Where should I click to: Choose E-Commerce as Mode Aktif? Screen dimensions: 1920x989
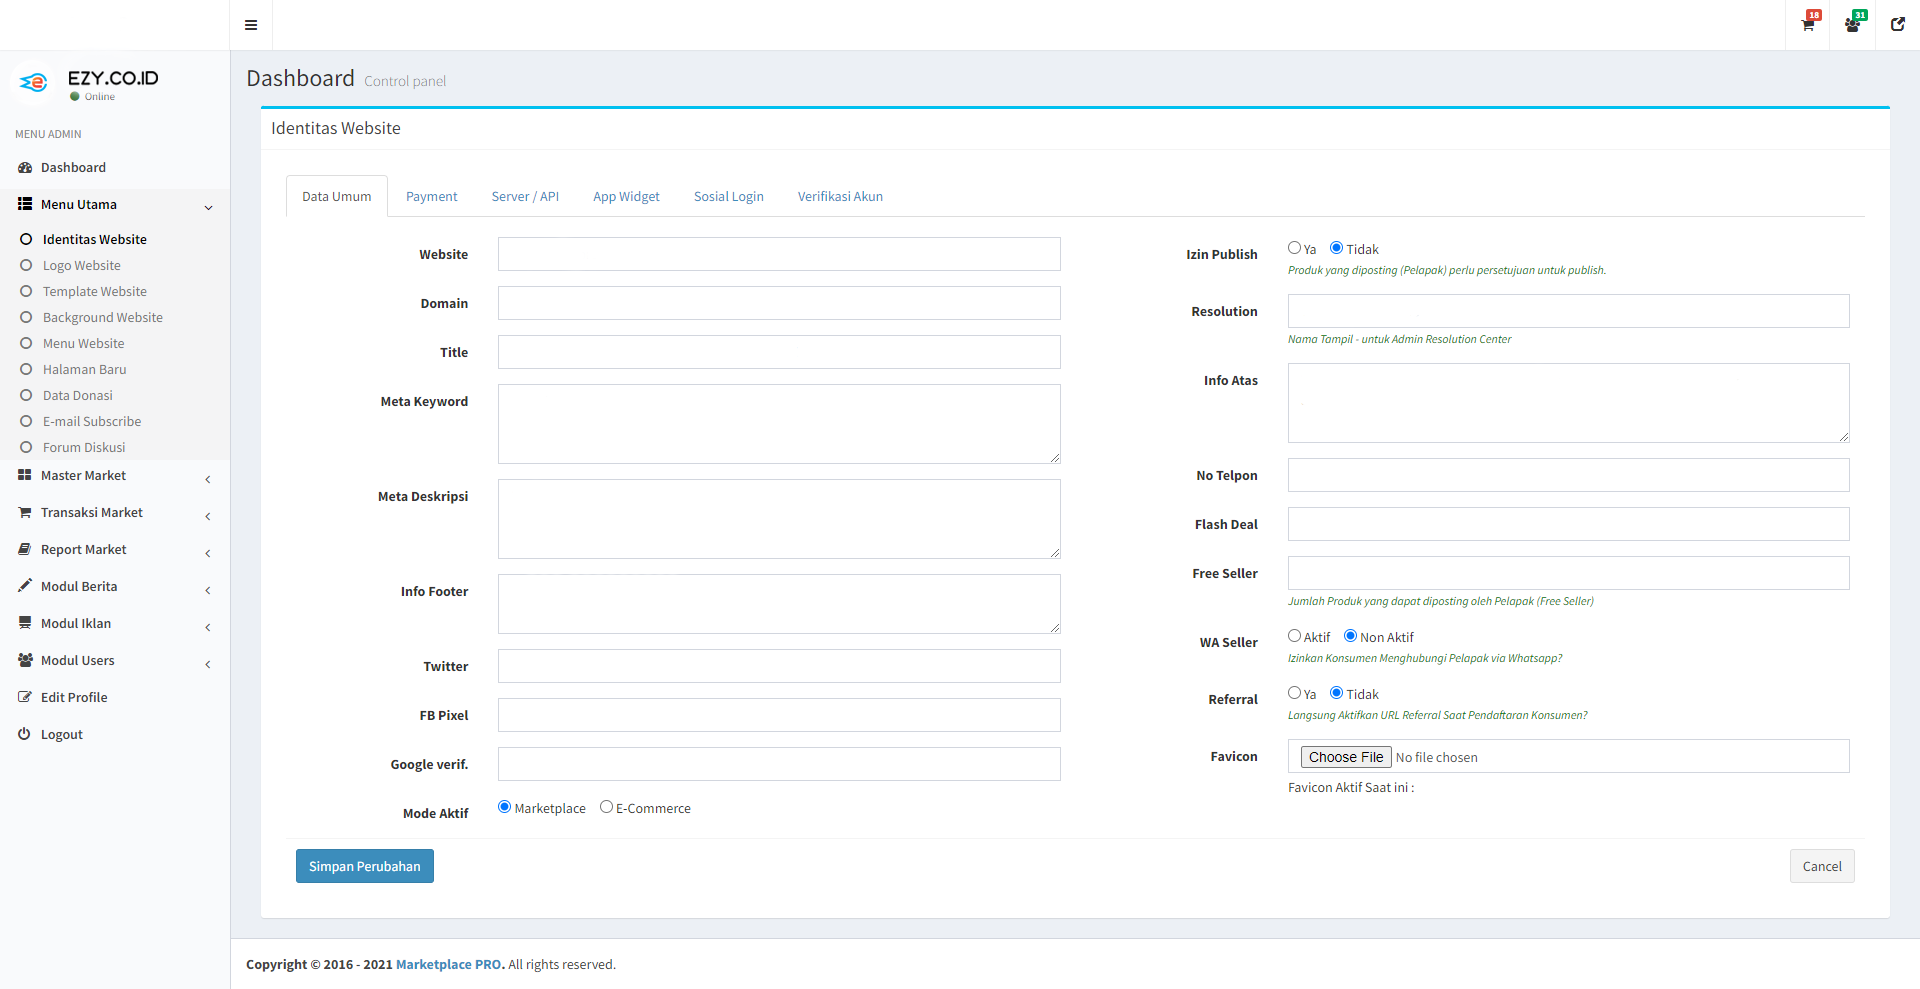[606, 807]
